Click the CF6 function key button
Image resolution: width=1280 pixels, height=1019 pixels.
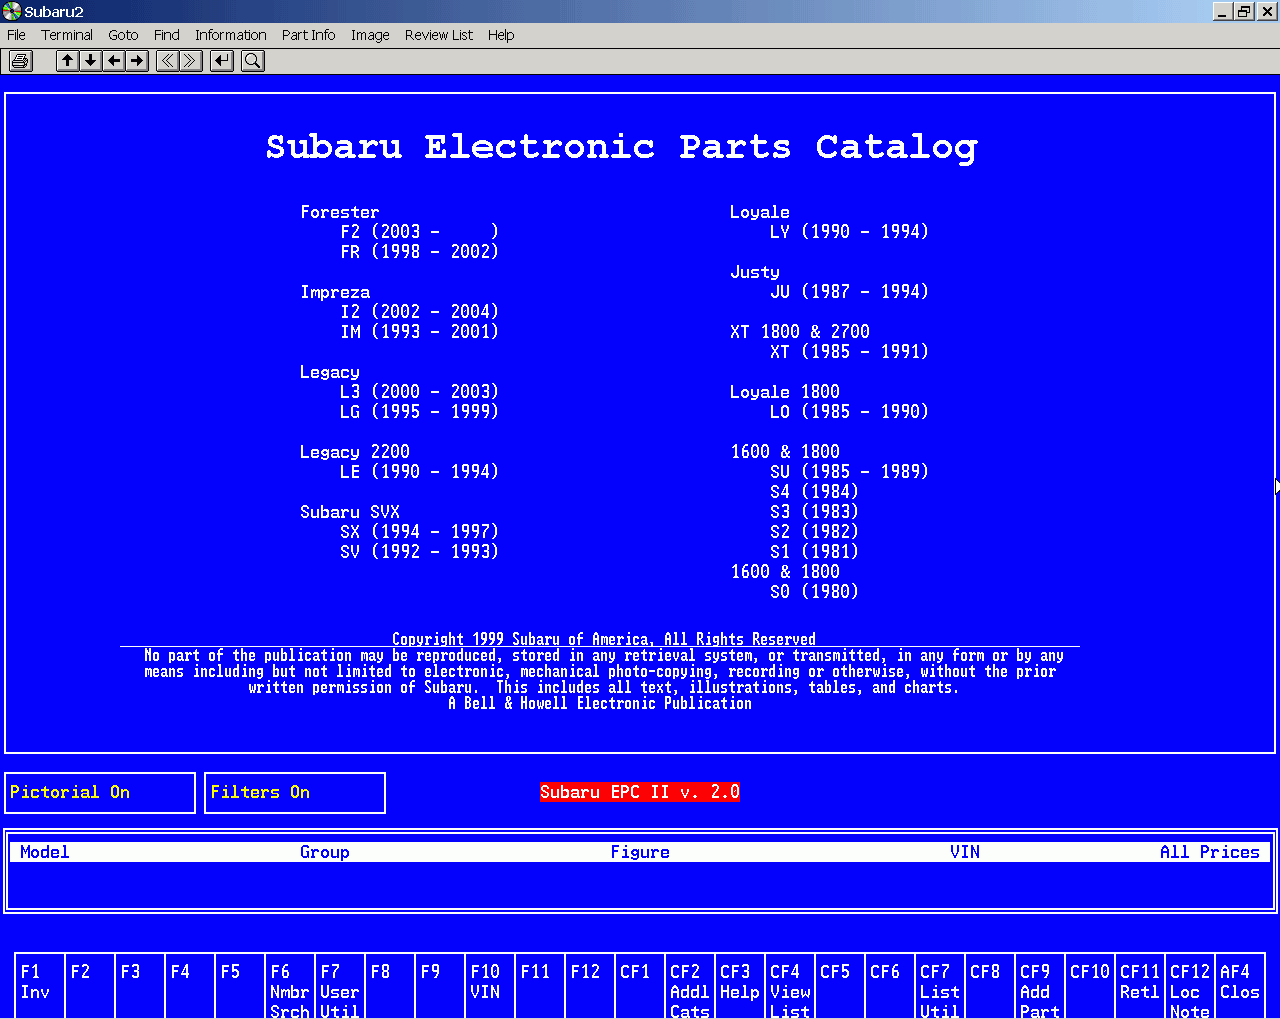pos(890,986)
